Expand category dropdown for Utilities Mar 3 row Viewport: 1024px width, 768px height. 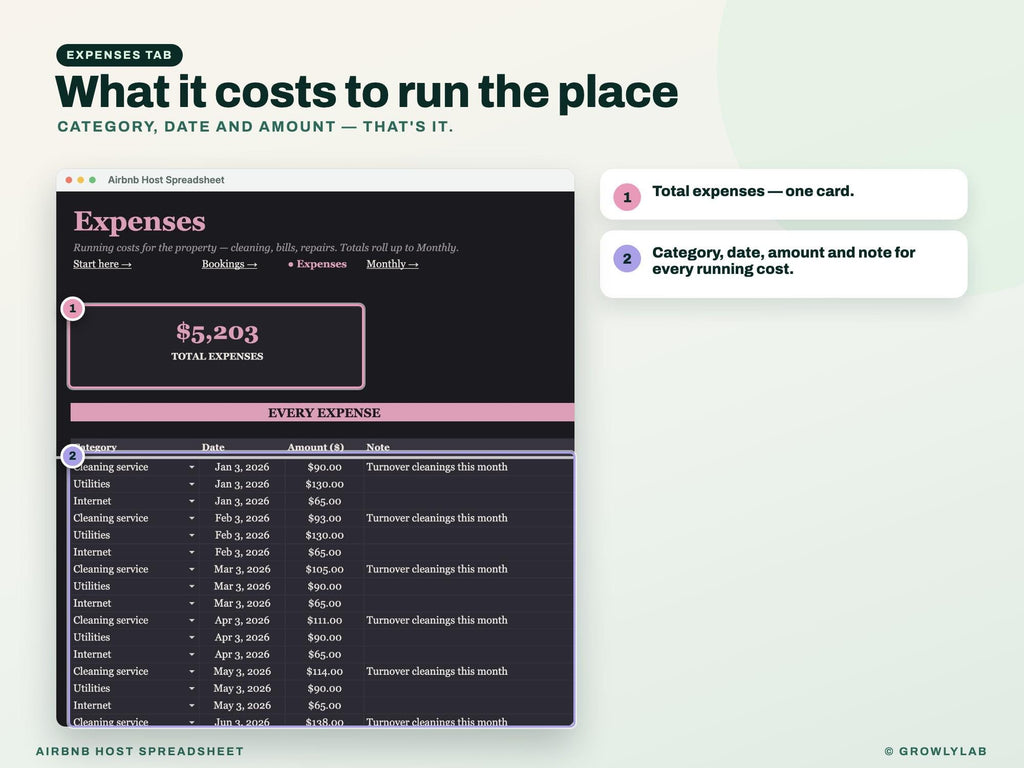tap(191, 586)
